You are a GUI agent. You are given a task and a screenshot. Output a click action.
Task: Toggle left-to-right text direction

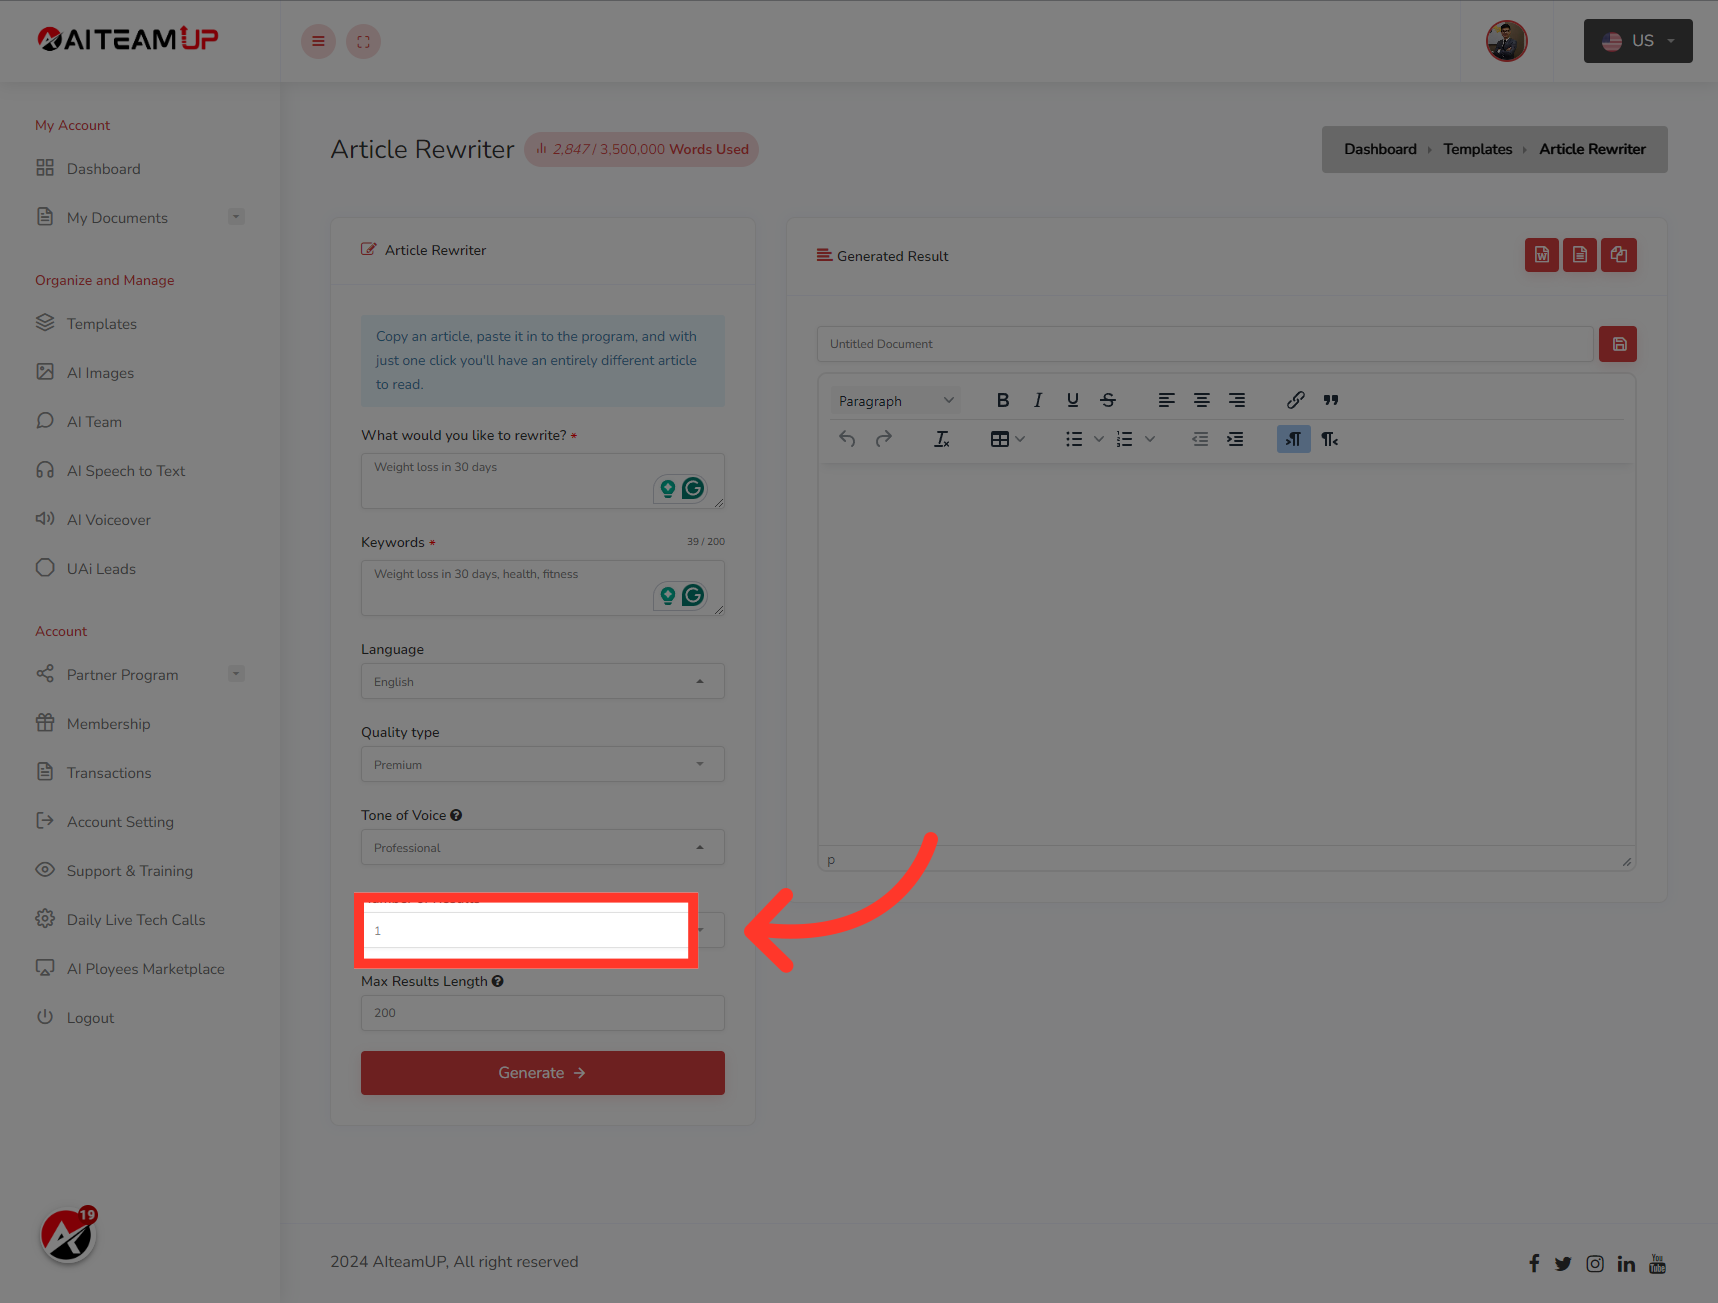[1293, 438]
